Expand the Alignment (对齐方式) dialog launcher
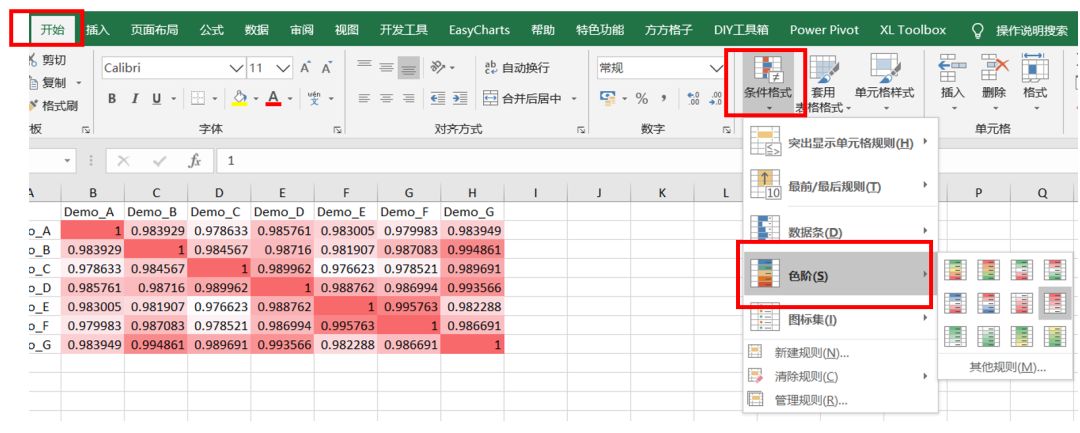The height and width of the screenshot is (433, 1080). 582,129
